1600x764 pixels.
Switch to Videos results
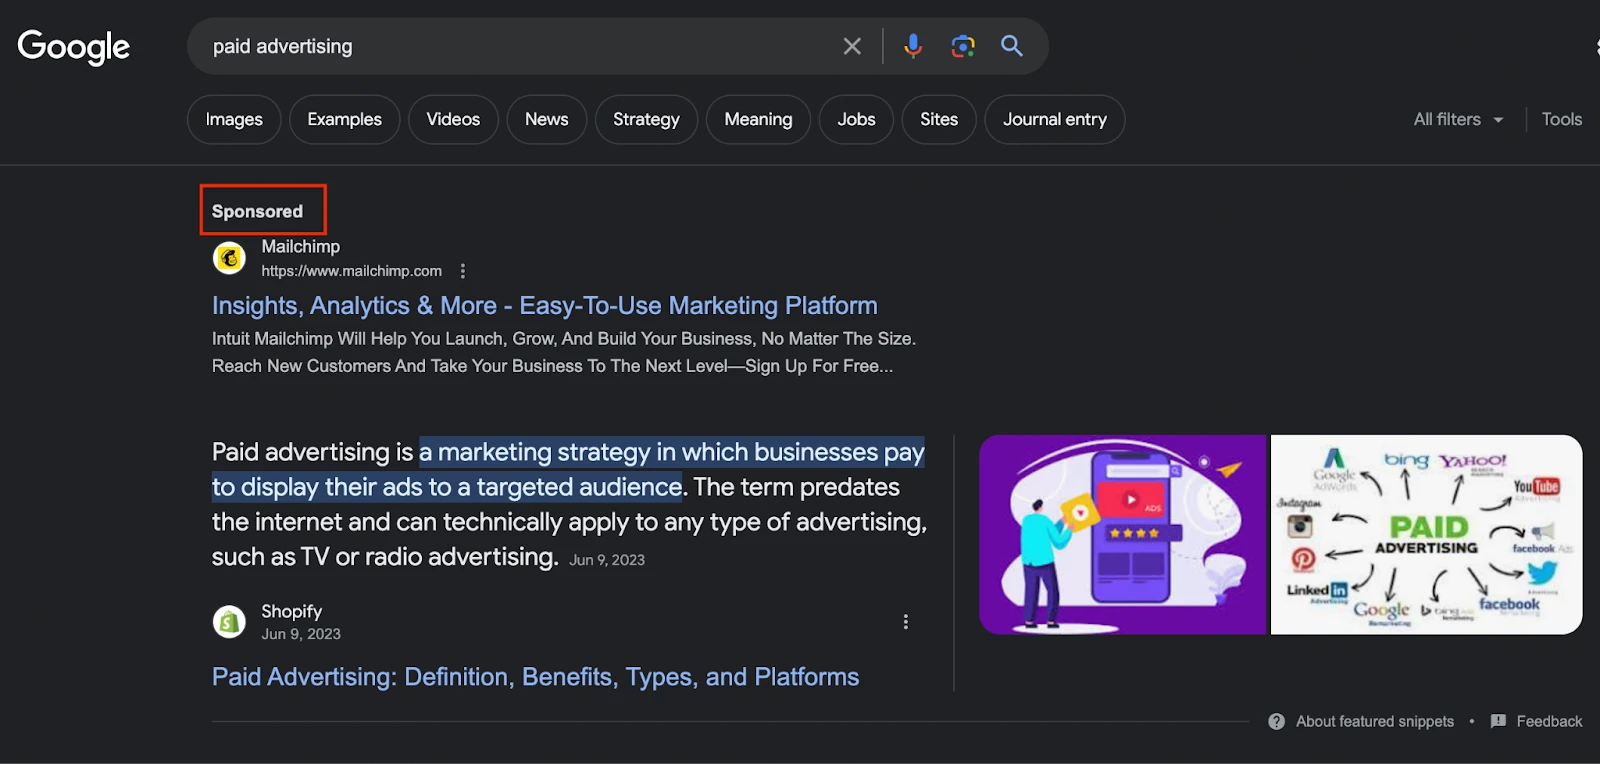453,119
